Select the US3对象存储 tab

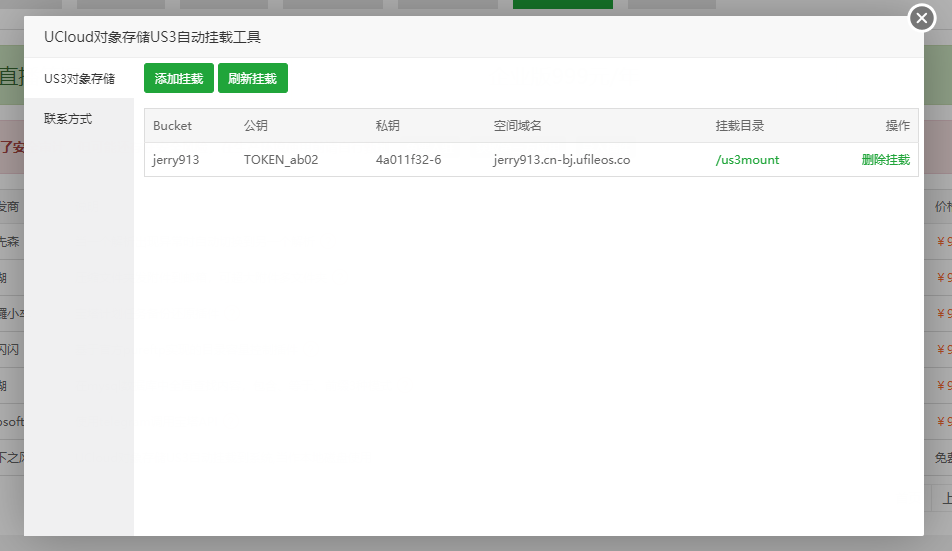(79, 78)
